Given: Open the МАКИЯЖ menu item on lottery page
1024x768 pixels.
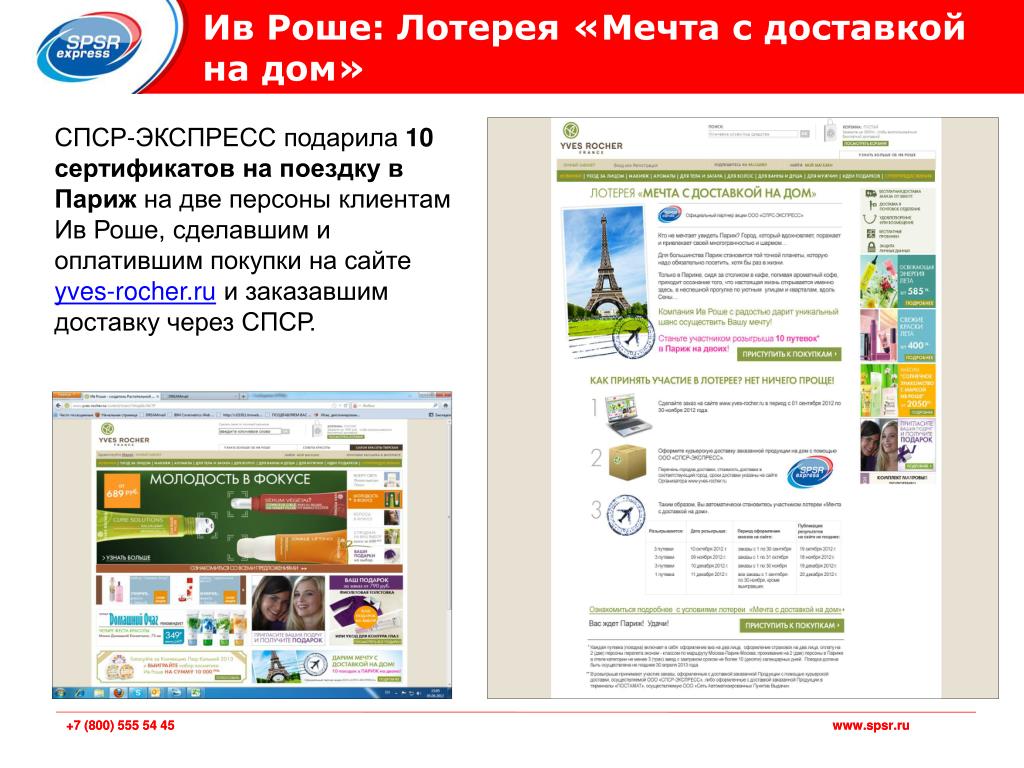Looking at the screenshot, I should (638, 176).
